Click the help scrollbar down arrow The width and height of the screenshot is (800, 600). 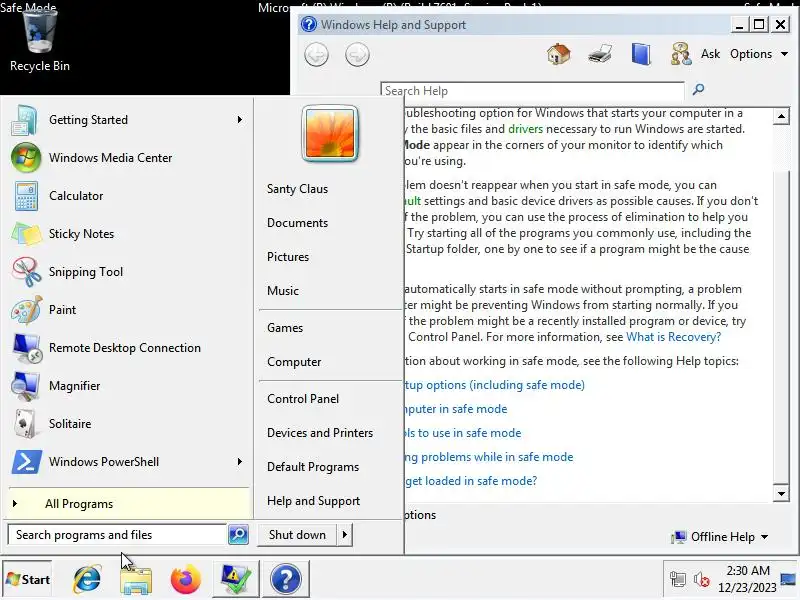coord(781,493)
